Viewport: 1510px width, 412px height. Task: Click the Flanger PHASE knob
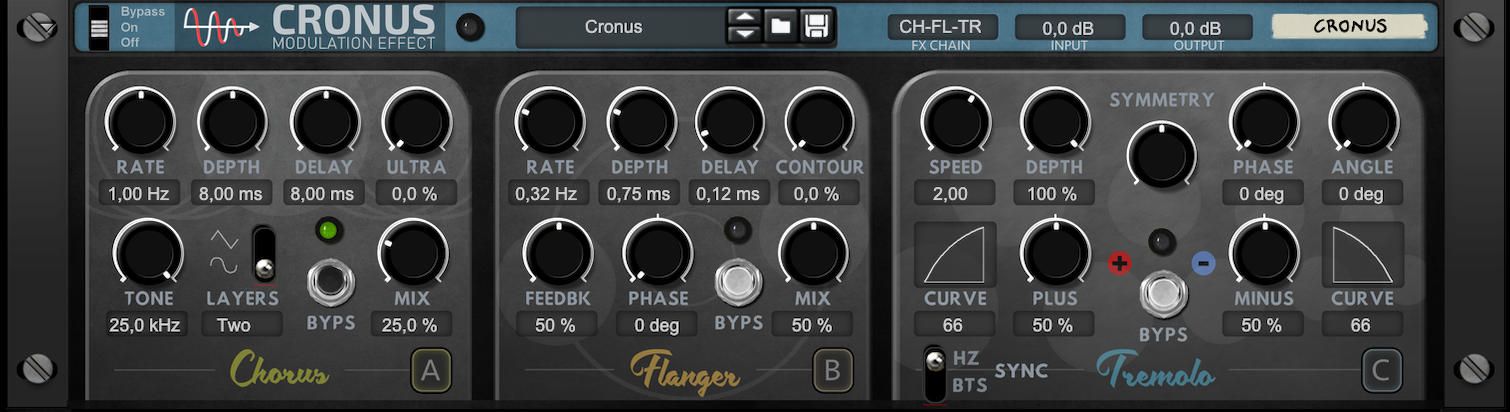[x=657, y=251]
